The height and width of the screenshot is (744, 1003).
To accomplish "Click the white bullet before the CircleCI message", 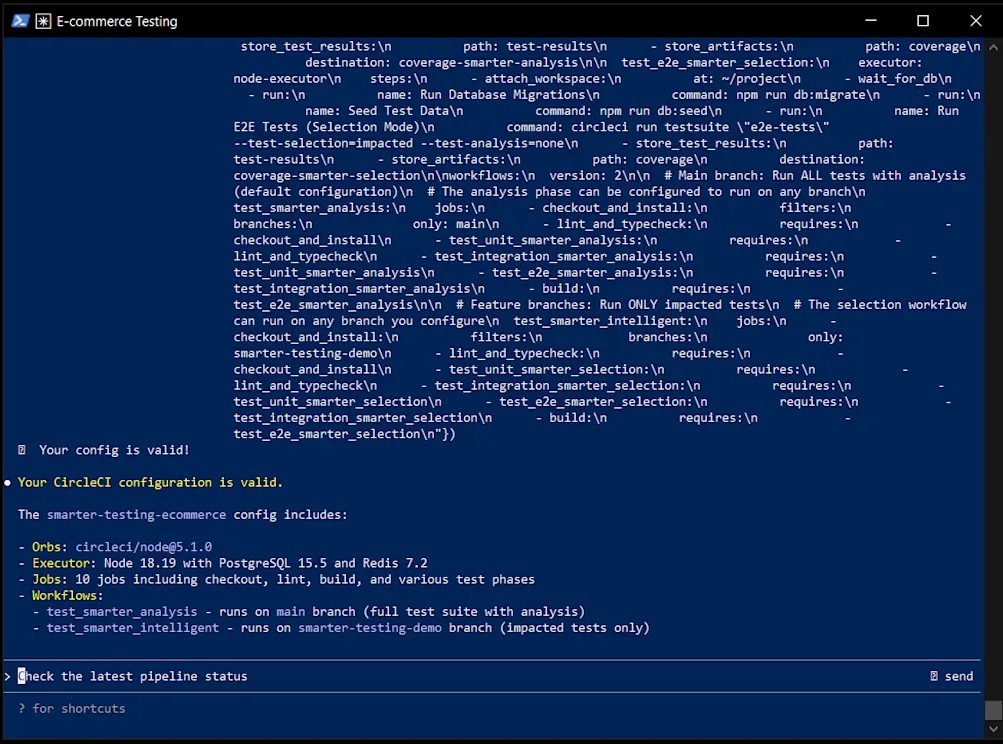I will (8, 482).
